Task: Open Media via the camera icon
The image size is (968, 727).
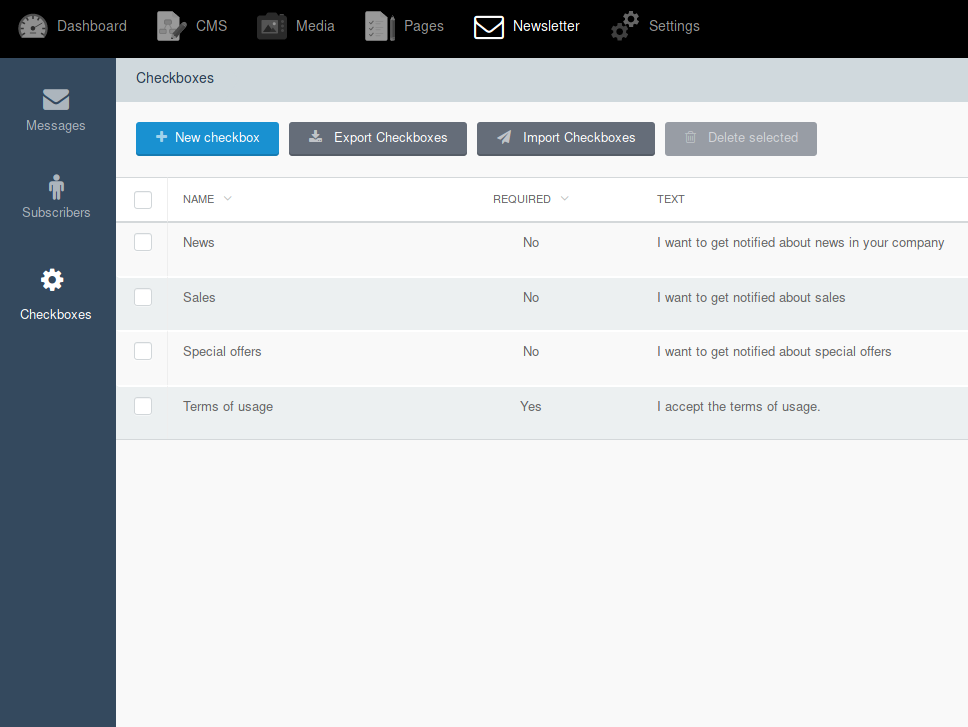Action: [272, 27]
